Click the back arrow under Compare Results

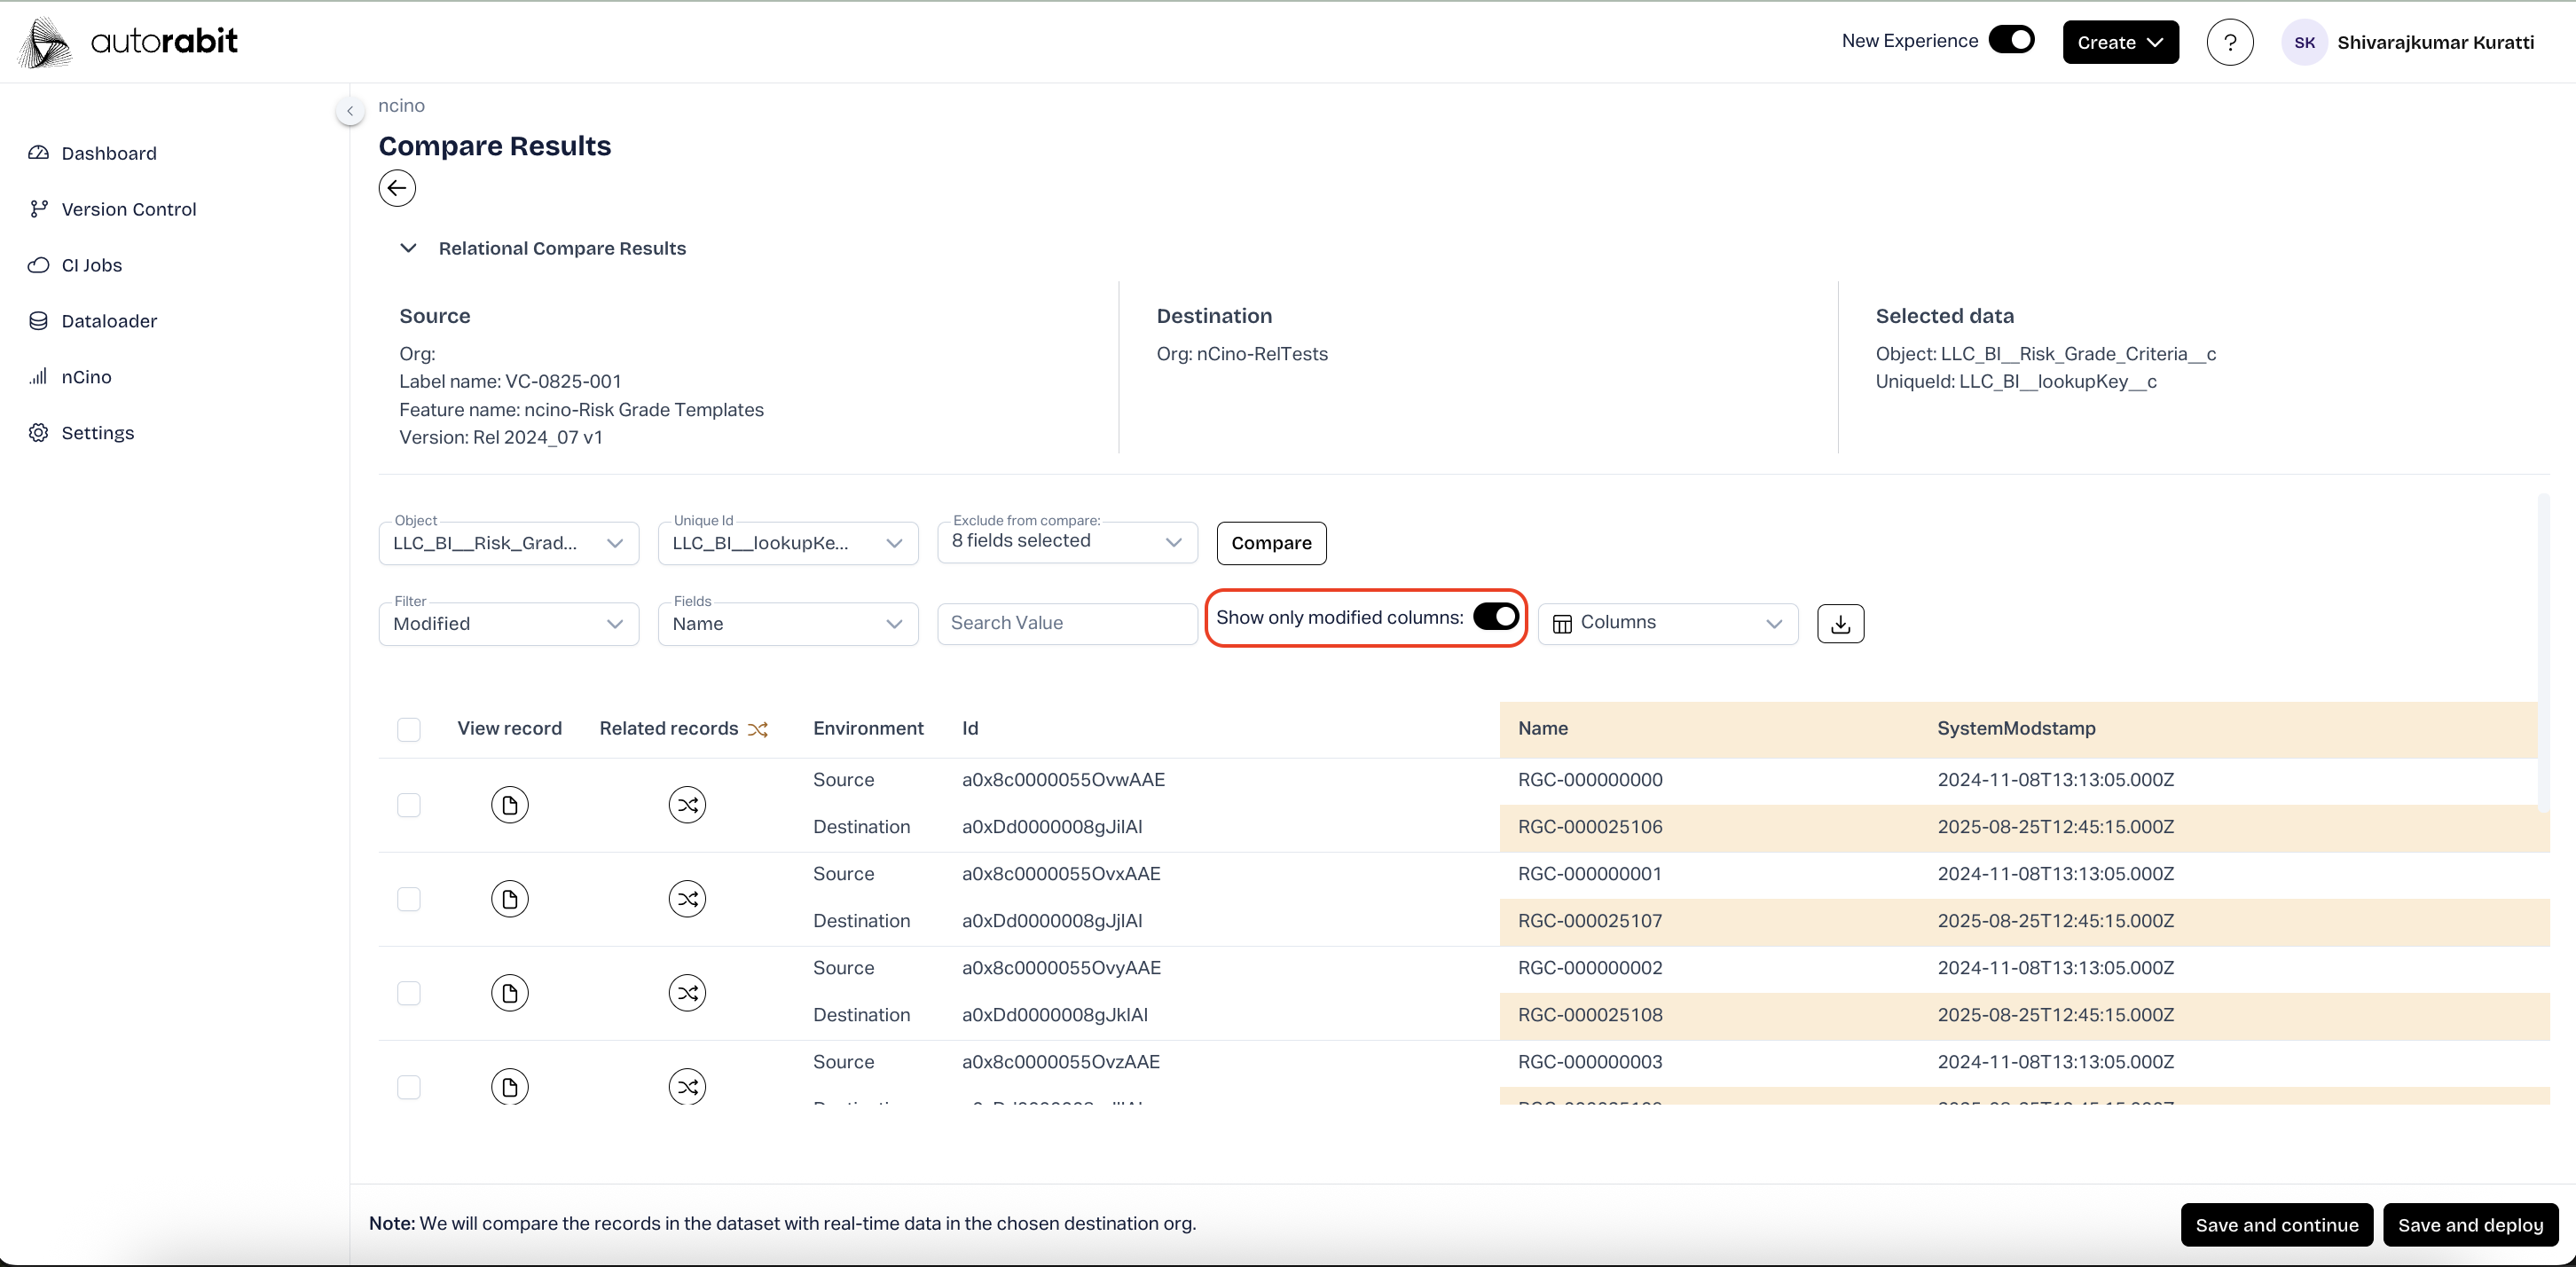click(x=397, y=188)
